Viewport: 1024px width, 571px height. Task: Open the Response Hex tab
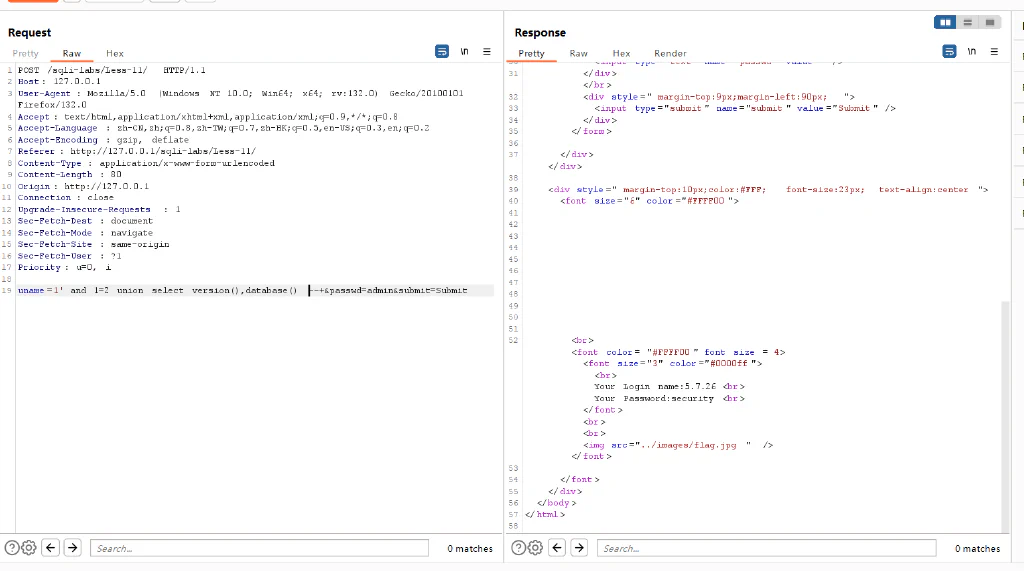coord(621,54)
